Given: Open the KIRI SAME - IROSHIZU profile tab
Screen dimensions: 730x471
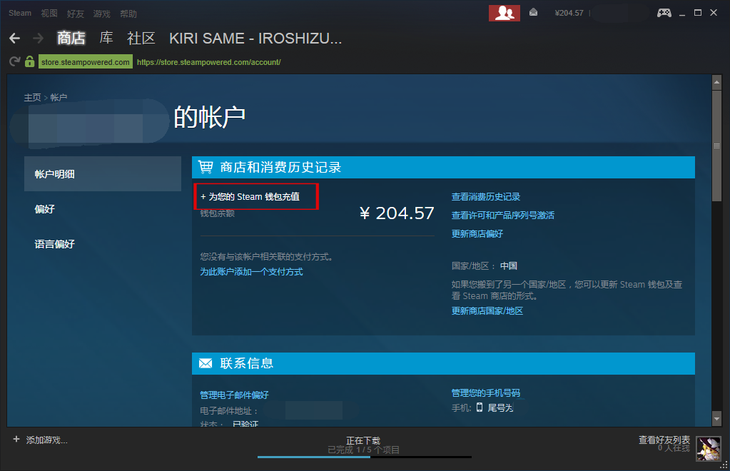Looking at the screenshot, I should coord(256,38).
